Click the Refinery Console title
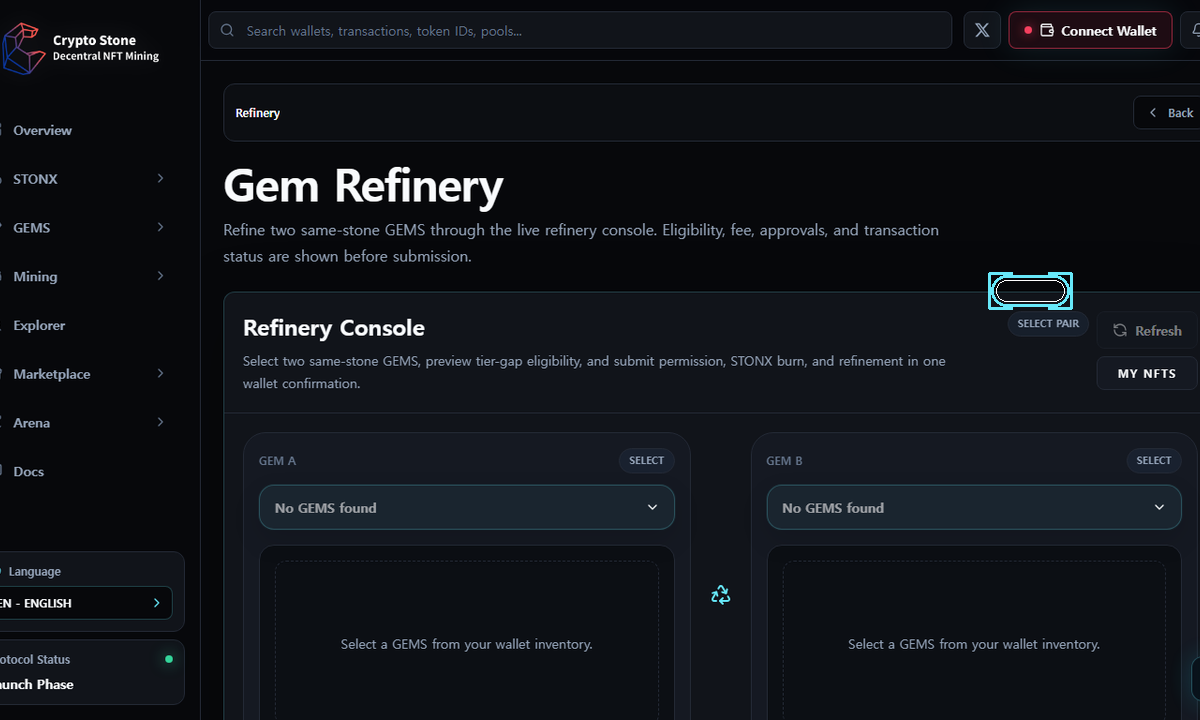This screenshot has height=720, width=1200. tap(334, 328)
